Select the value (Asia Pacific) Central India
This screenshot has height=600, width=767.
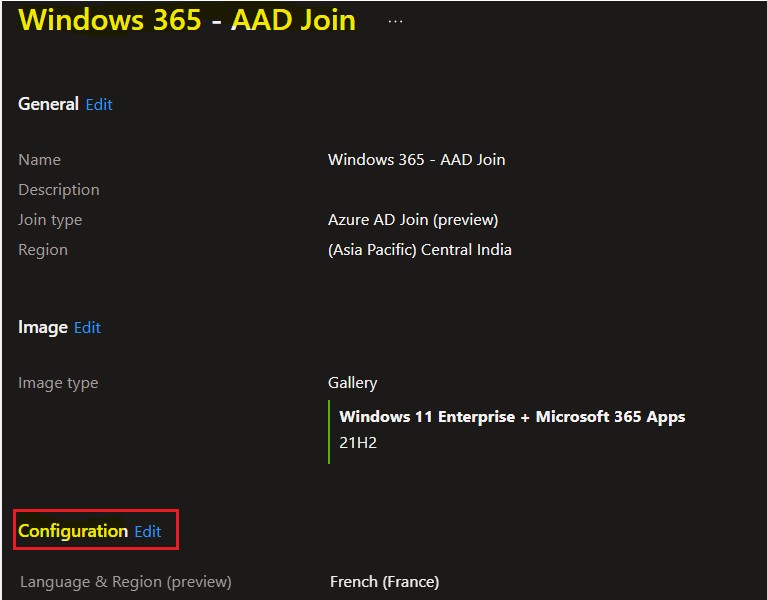pos(420,250)
